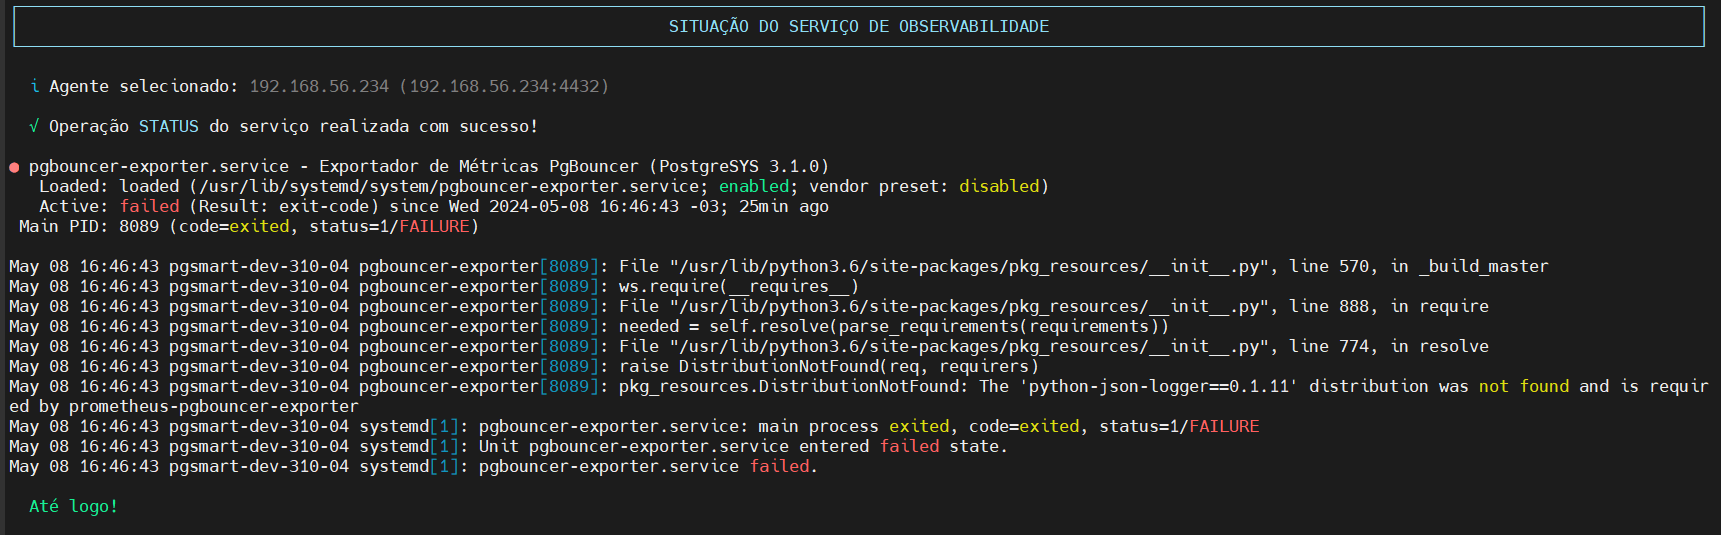Click the version text '(PostgreSYS 3.1.0)'
This screenshot has height=535, width=1721.
tap(739, 166)
